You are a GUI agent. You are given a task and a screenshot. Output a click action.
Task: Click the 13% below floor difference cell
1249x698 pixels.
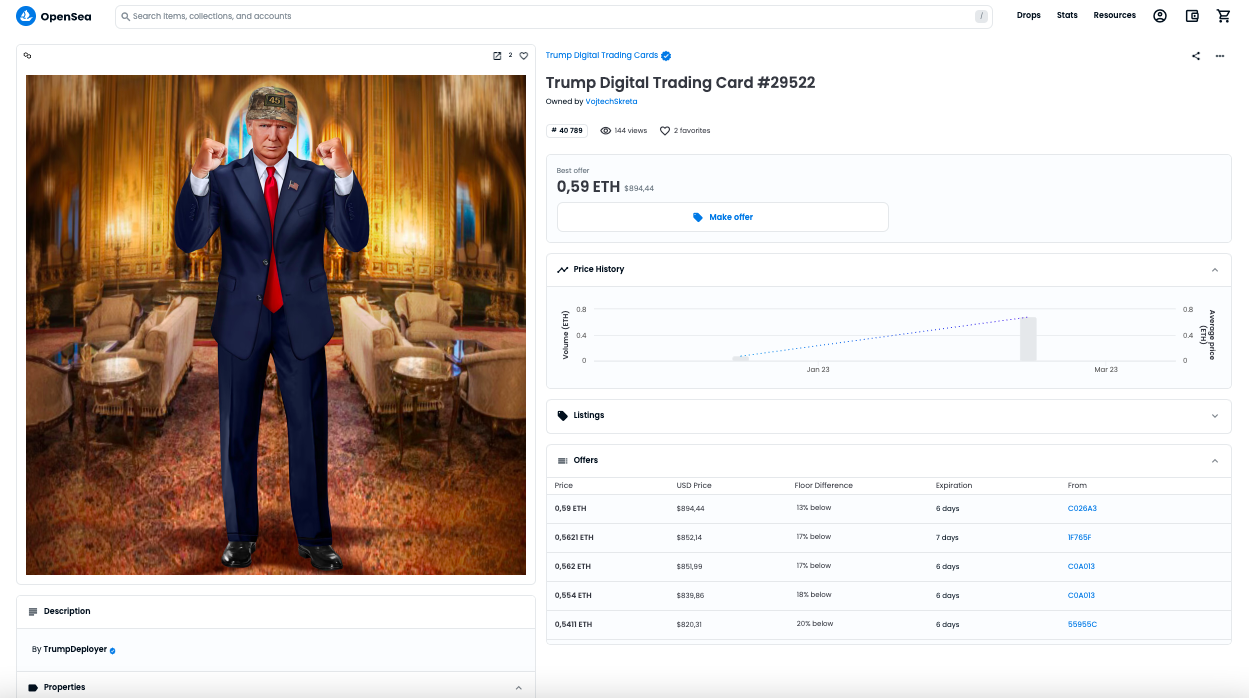click(814, 508)
